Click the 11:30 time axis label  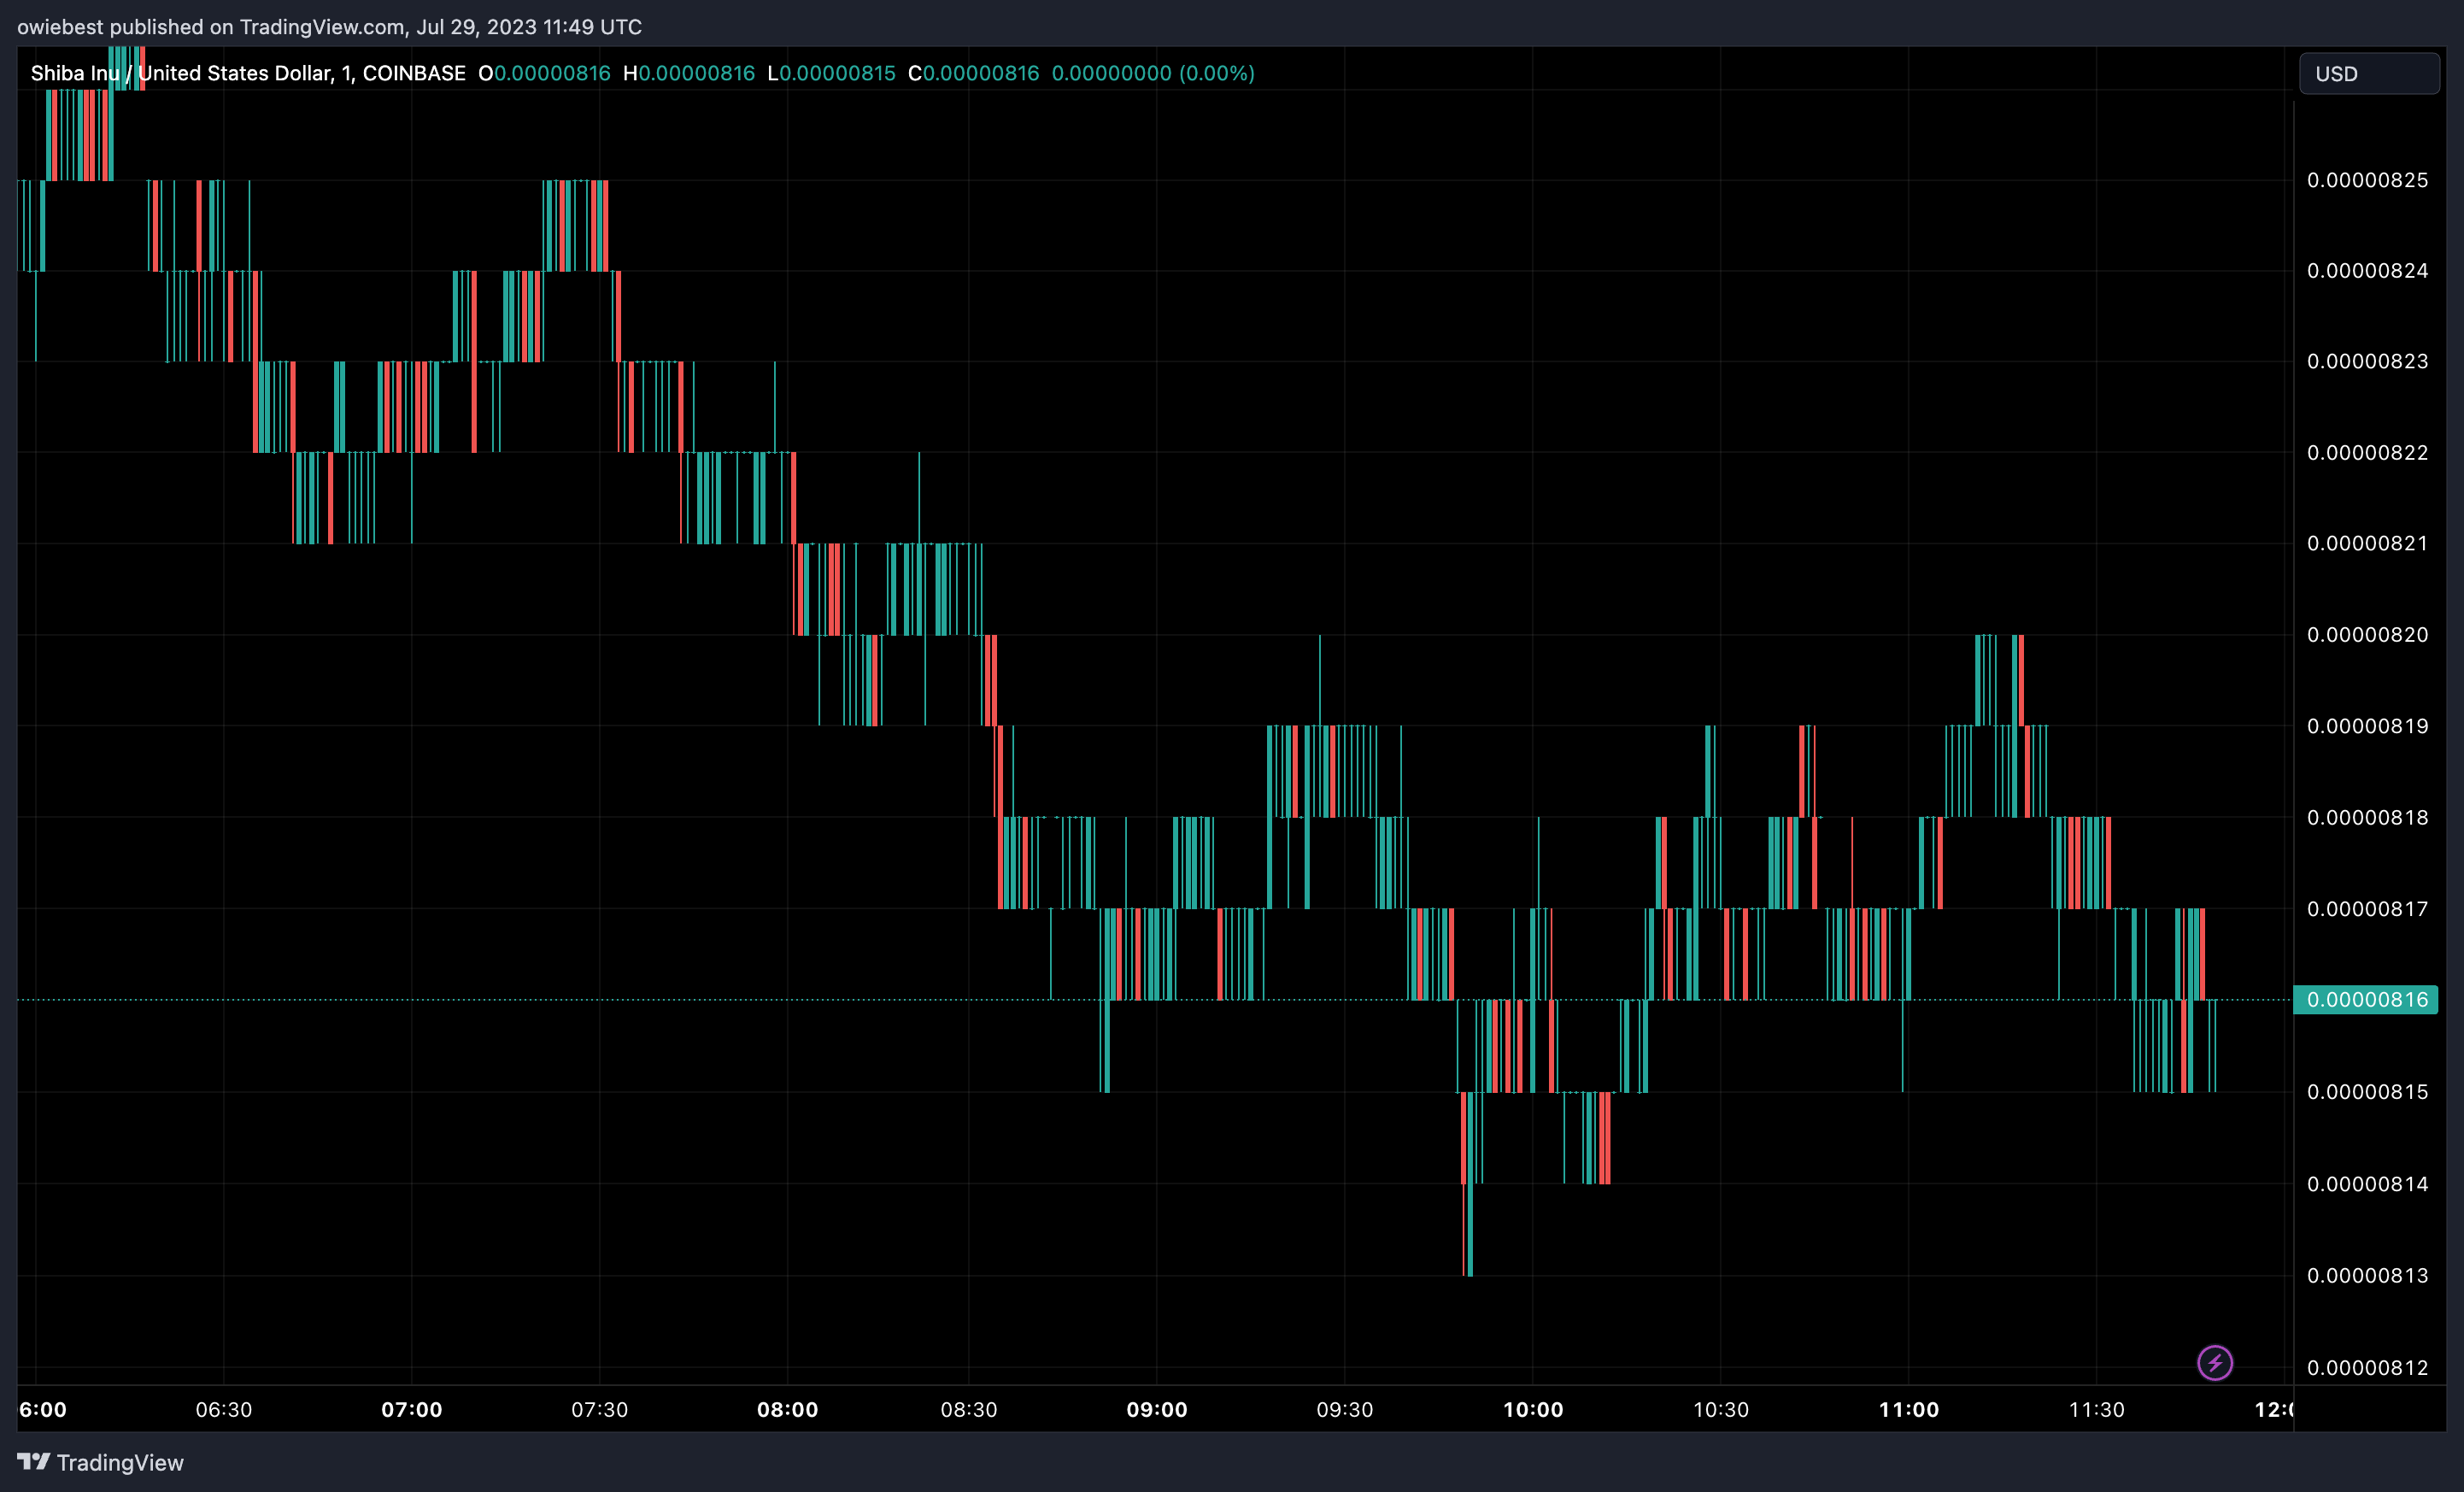click(2097, 1409)
